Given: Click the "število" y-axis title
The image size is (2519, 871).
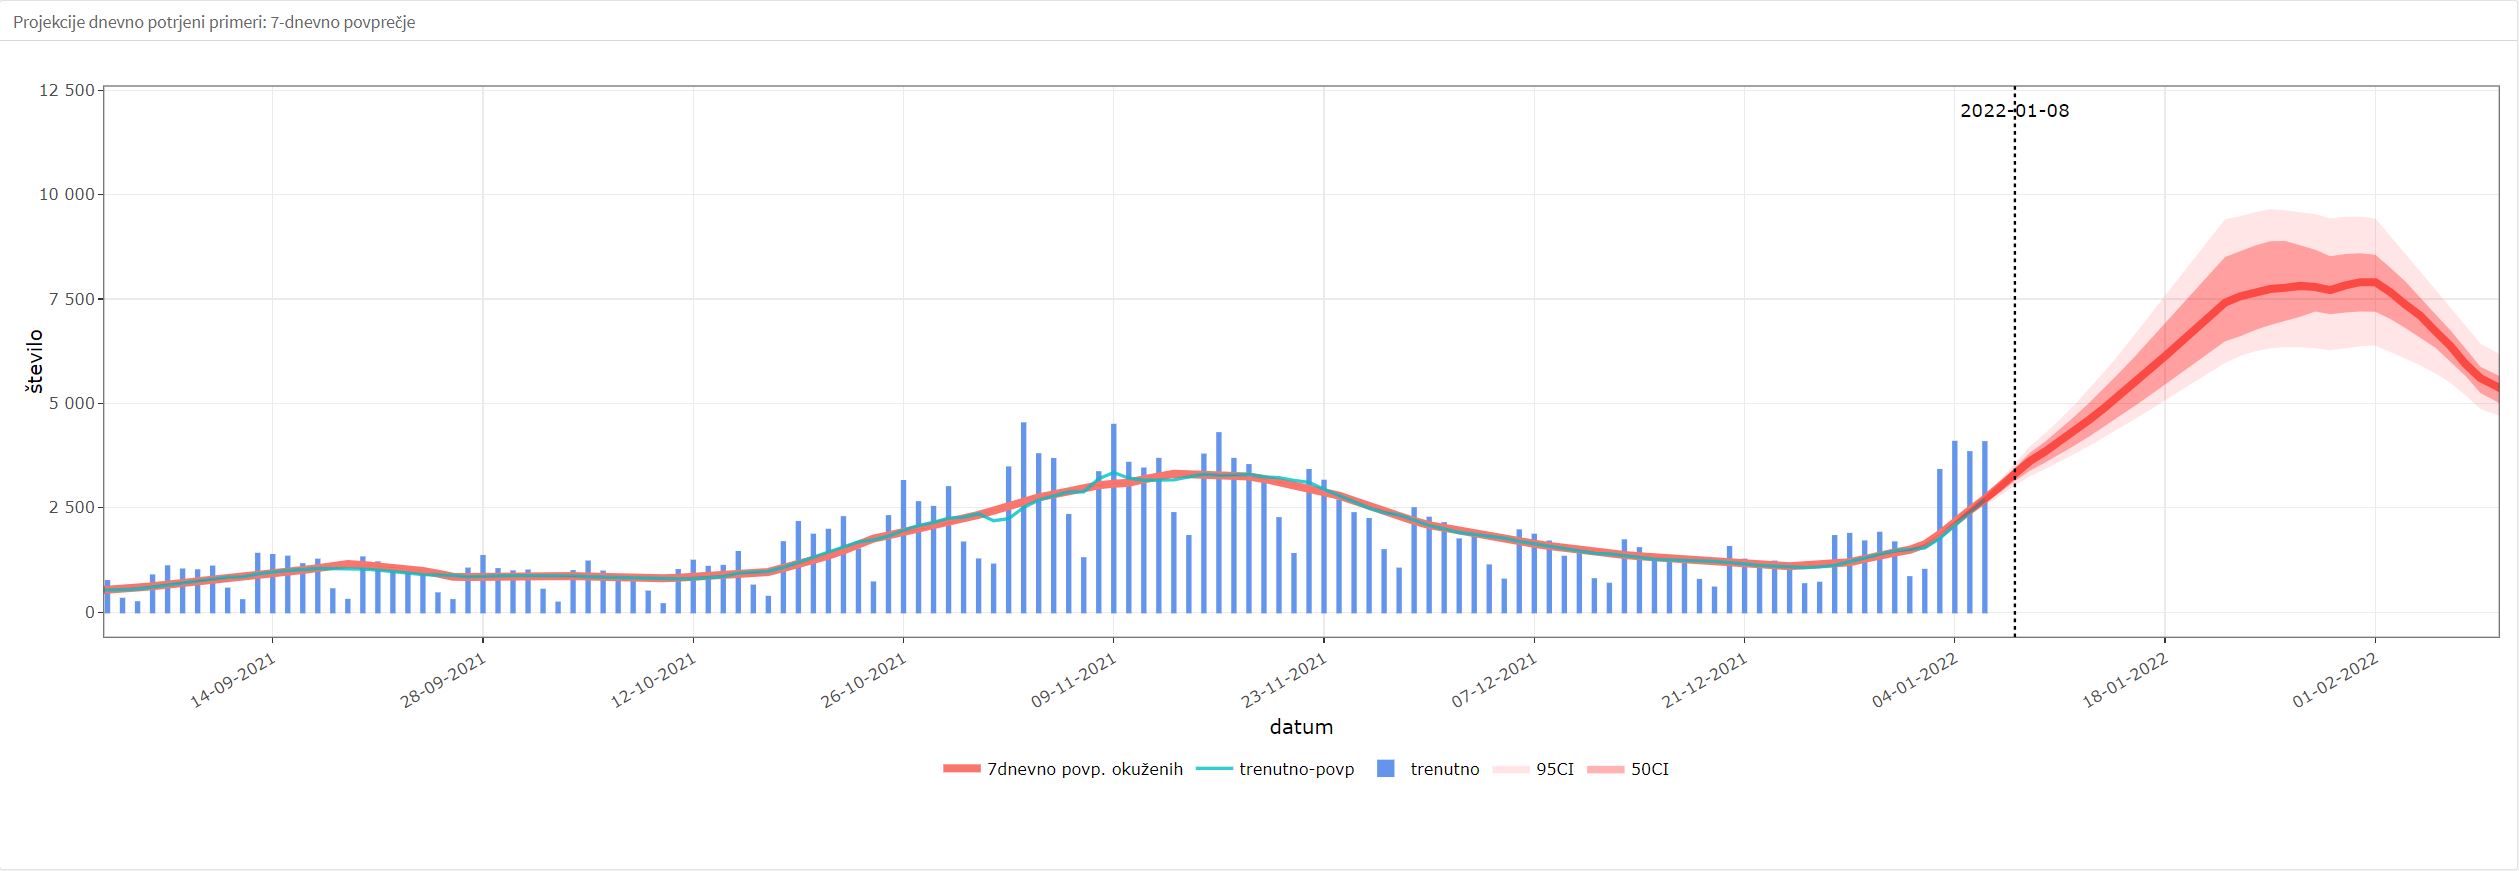Looking at the screenshot, I should 35,361.
